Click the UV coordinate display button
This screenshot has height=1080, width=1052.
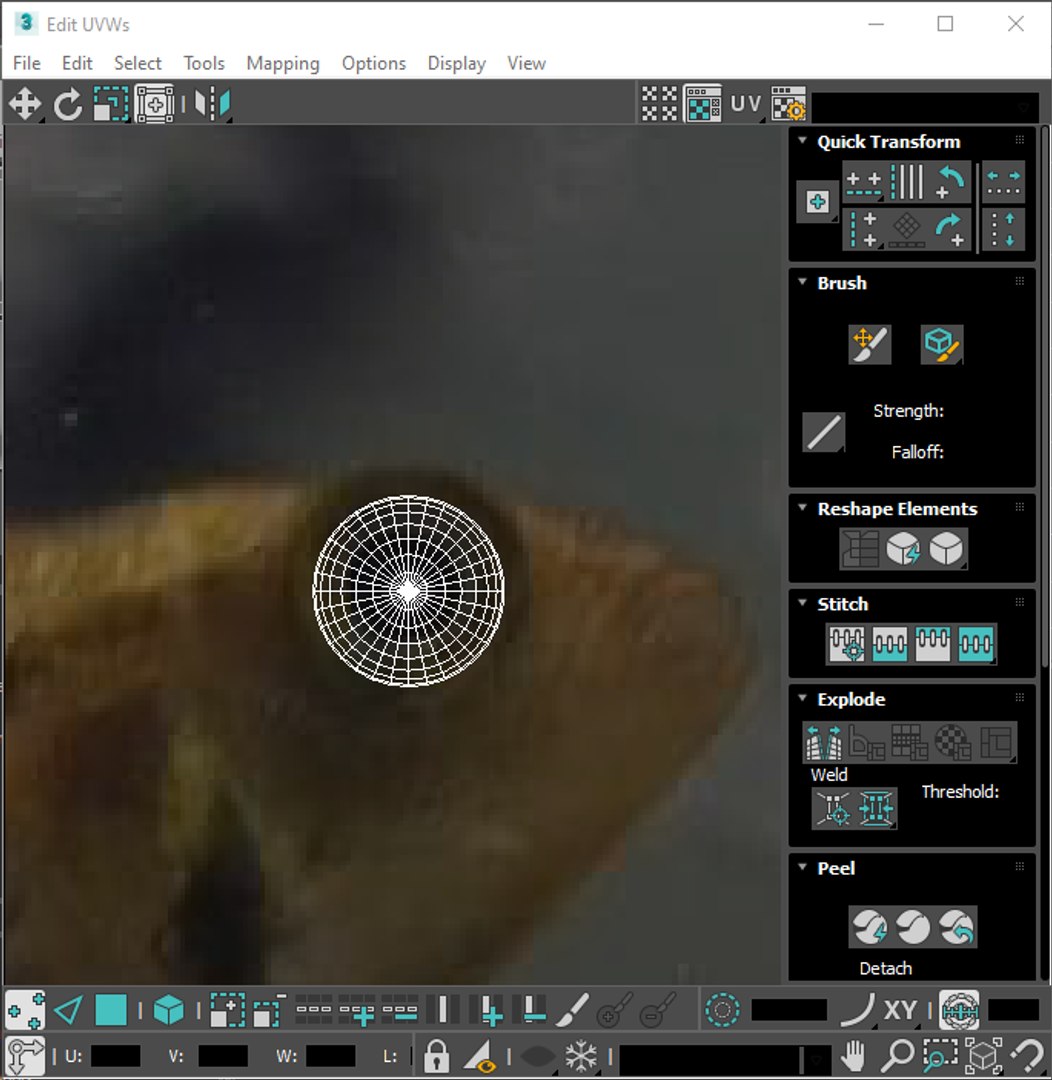[x=745, y=104]
